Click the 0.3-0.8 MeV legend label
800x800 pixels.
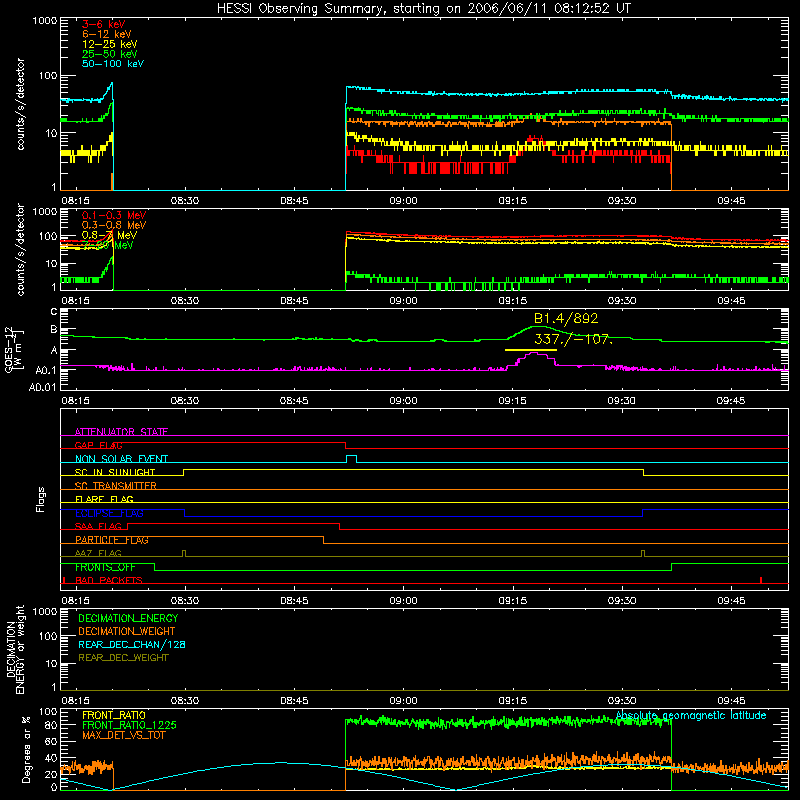pos(114,225)
